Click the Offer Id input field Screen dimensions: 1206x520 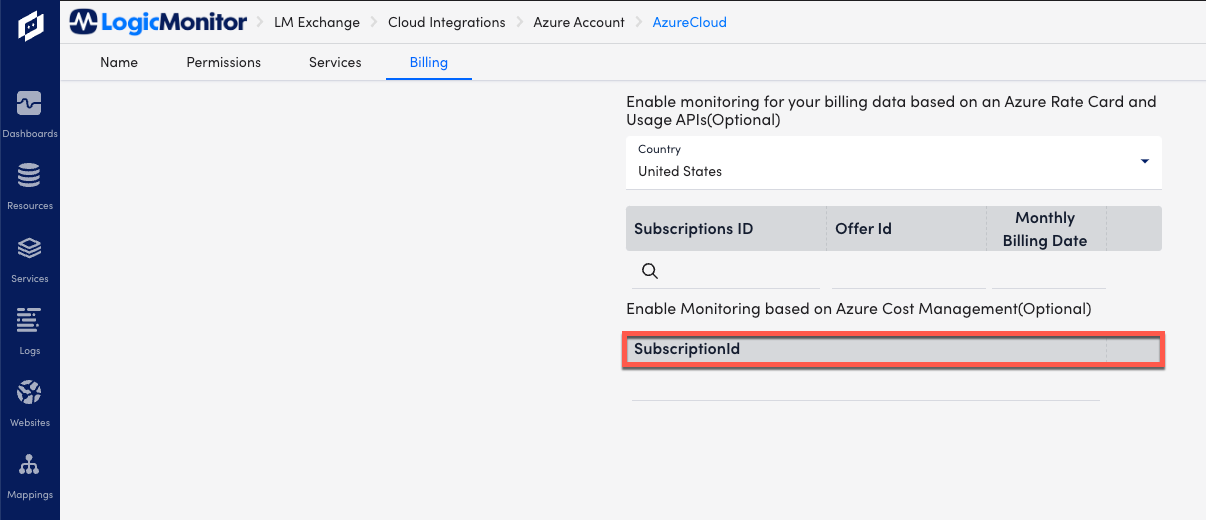[908, 271]
